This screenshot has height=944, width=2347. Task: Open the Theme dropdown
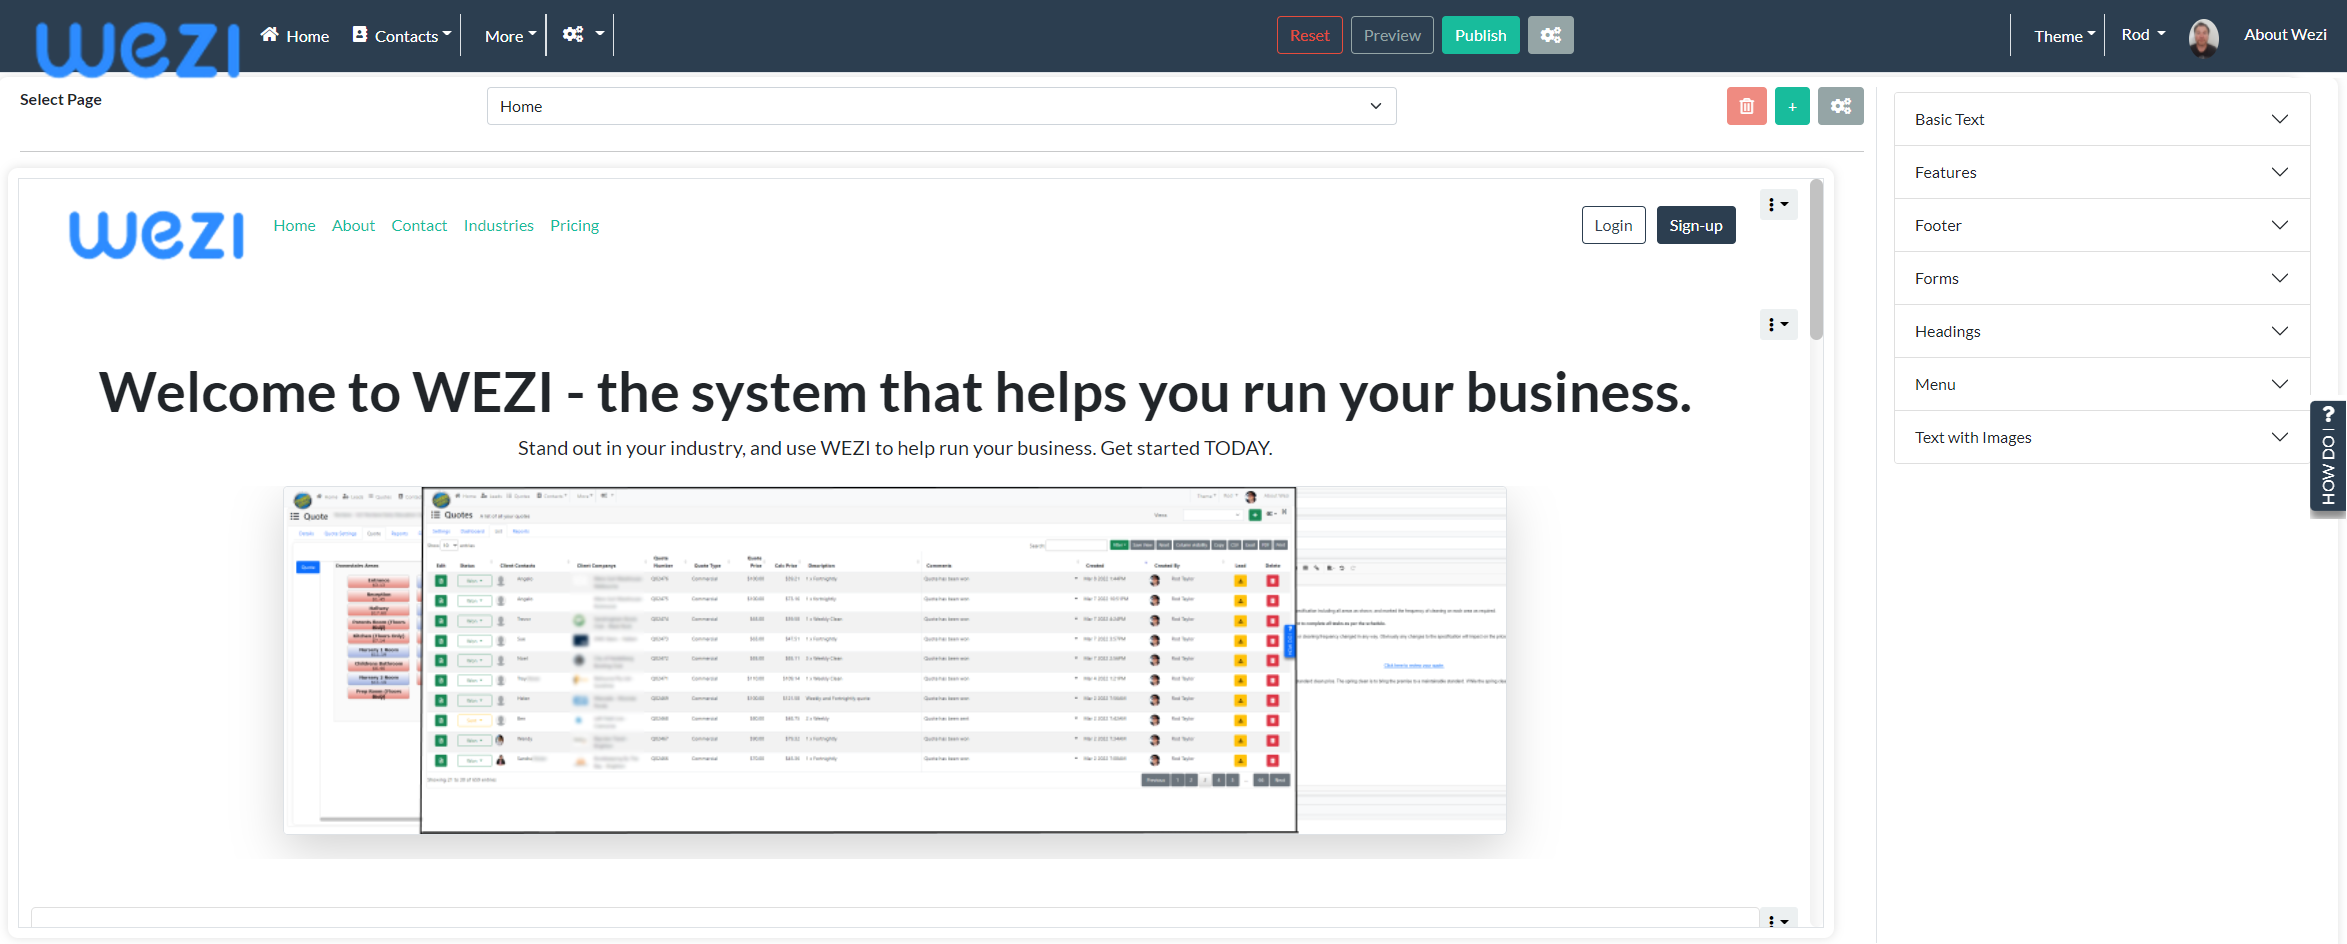tap(2064, 36)
